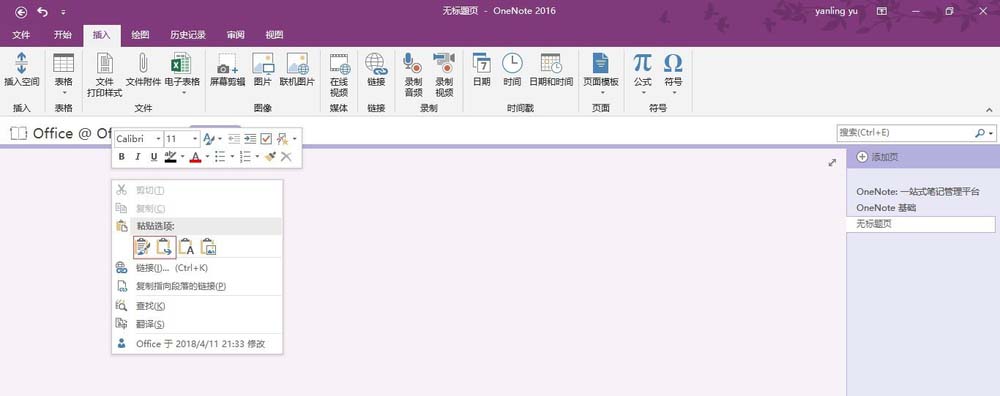
Task: Expand page to full view arrow
Action: click(832, 163)
